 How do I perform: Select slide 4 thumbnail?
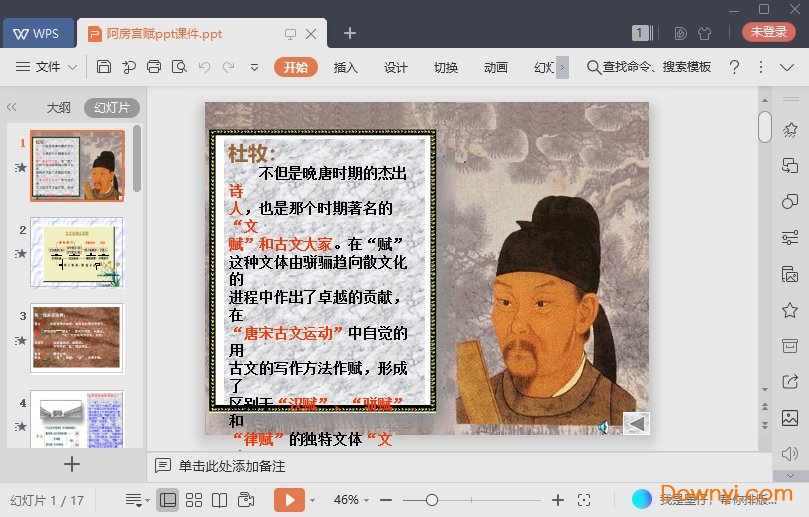point(77,419)
